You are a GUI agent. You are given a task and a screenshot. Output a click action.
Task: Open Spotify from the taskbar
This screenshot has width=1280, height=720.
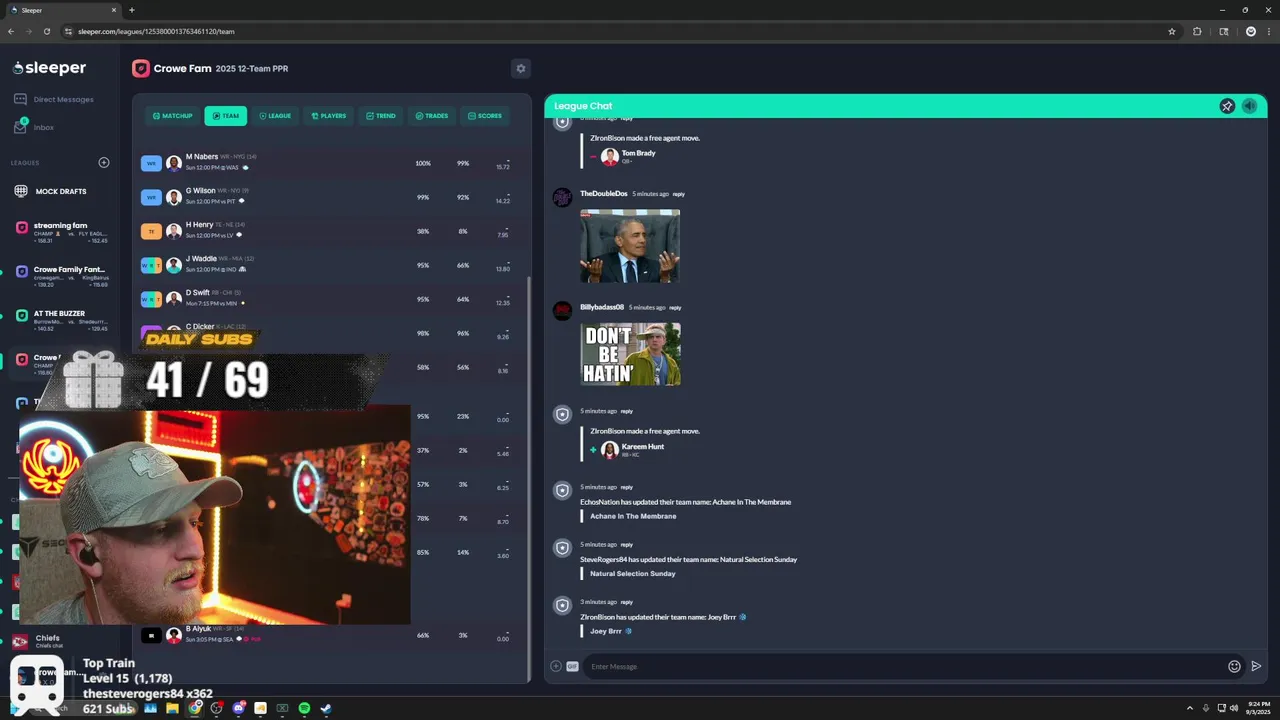point(304,708)
